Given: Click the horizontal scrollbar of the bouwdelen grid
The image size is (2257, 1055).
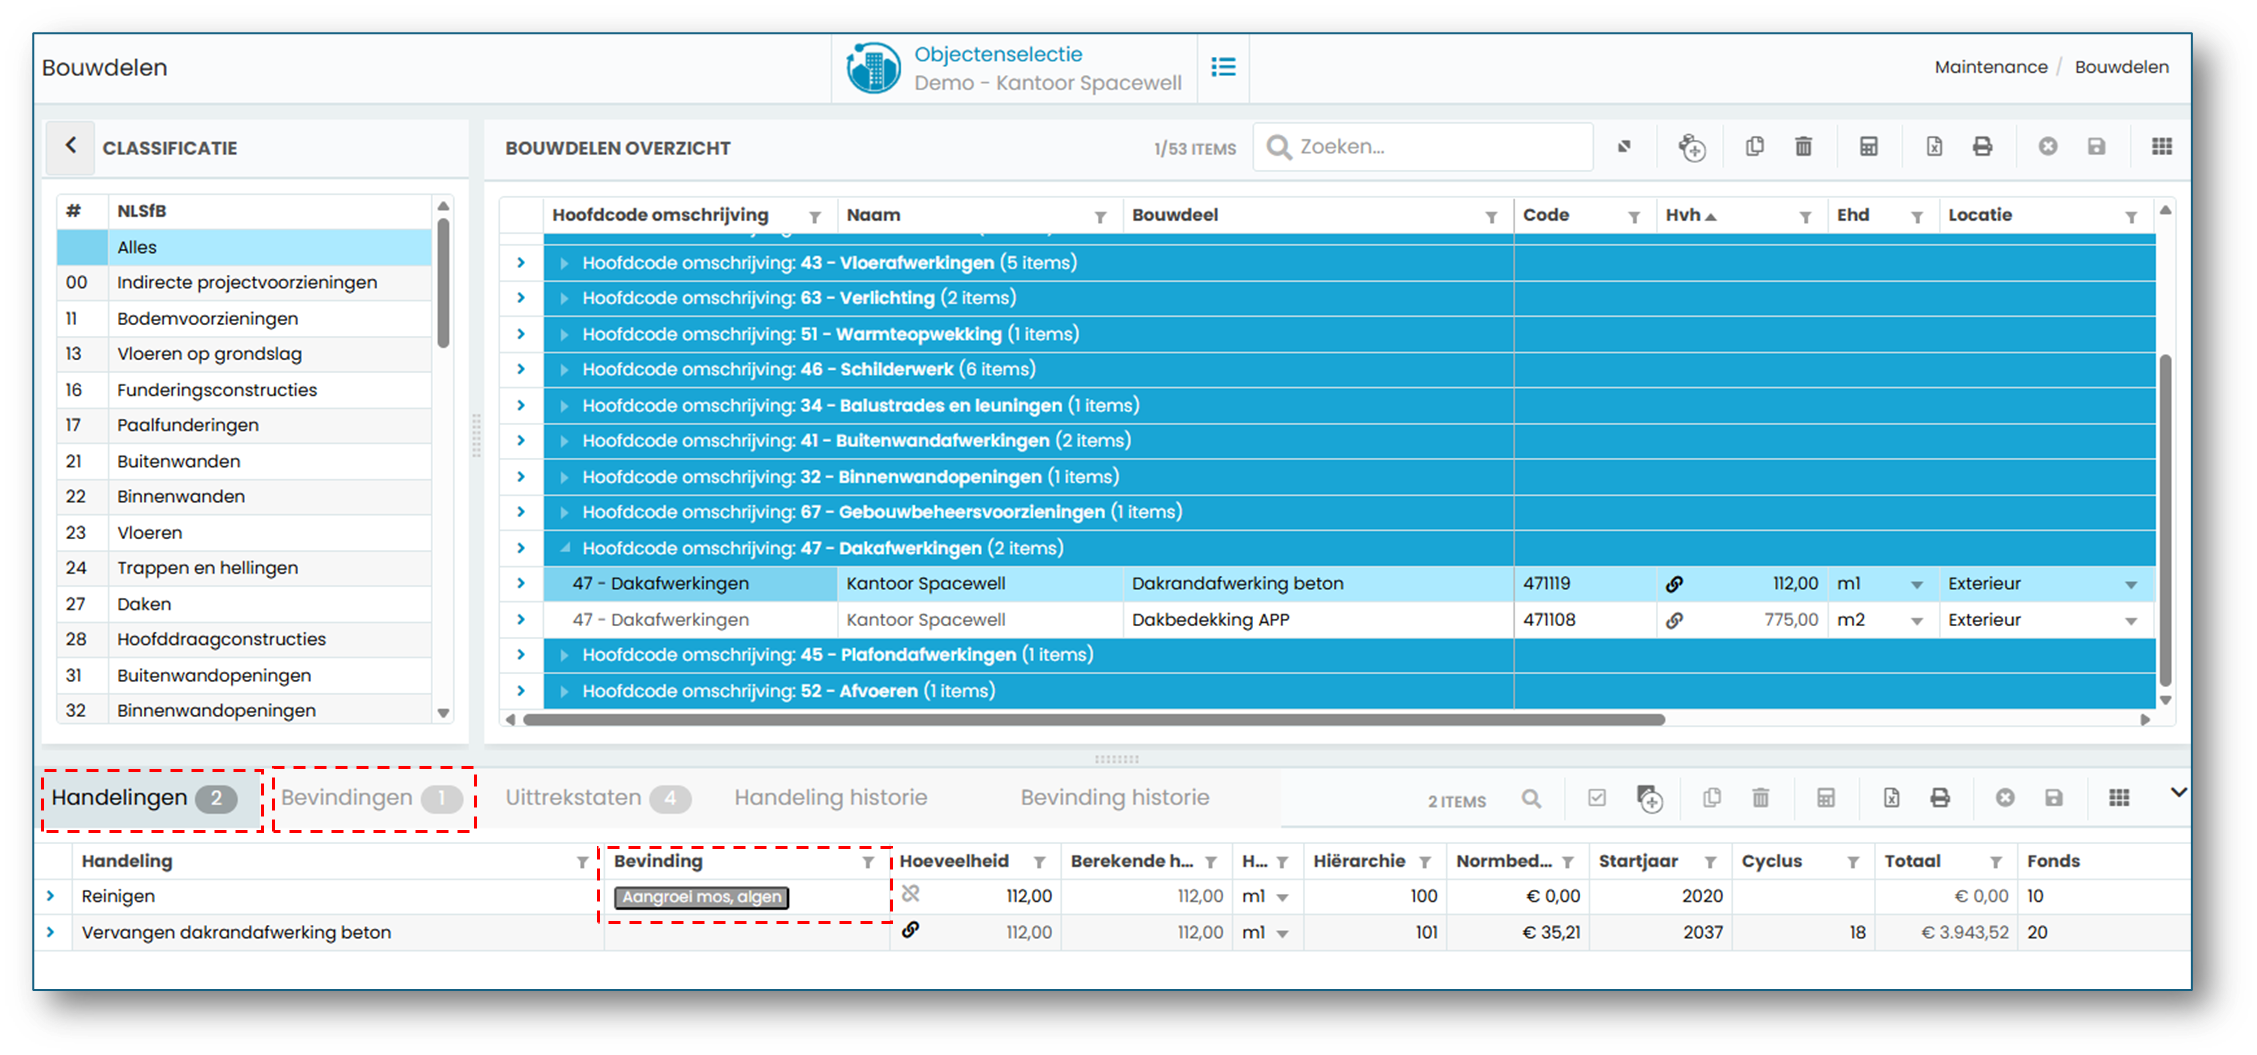Looking at the screenshot, I should (1094, 720).
